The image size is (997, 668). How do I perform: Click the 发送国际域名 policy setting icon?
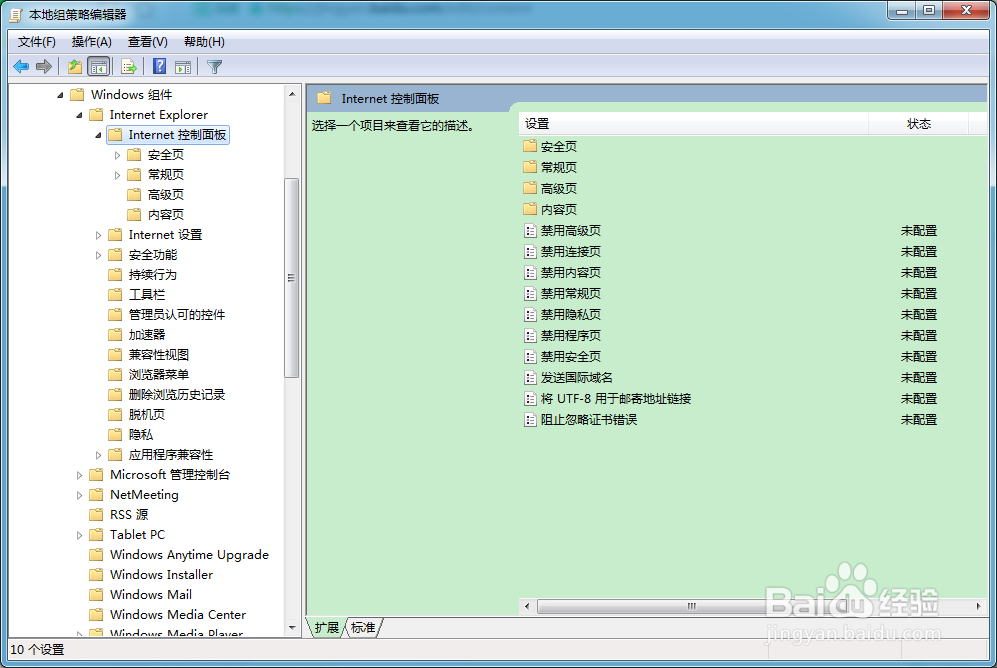click(x=530, y=378)
